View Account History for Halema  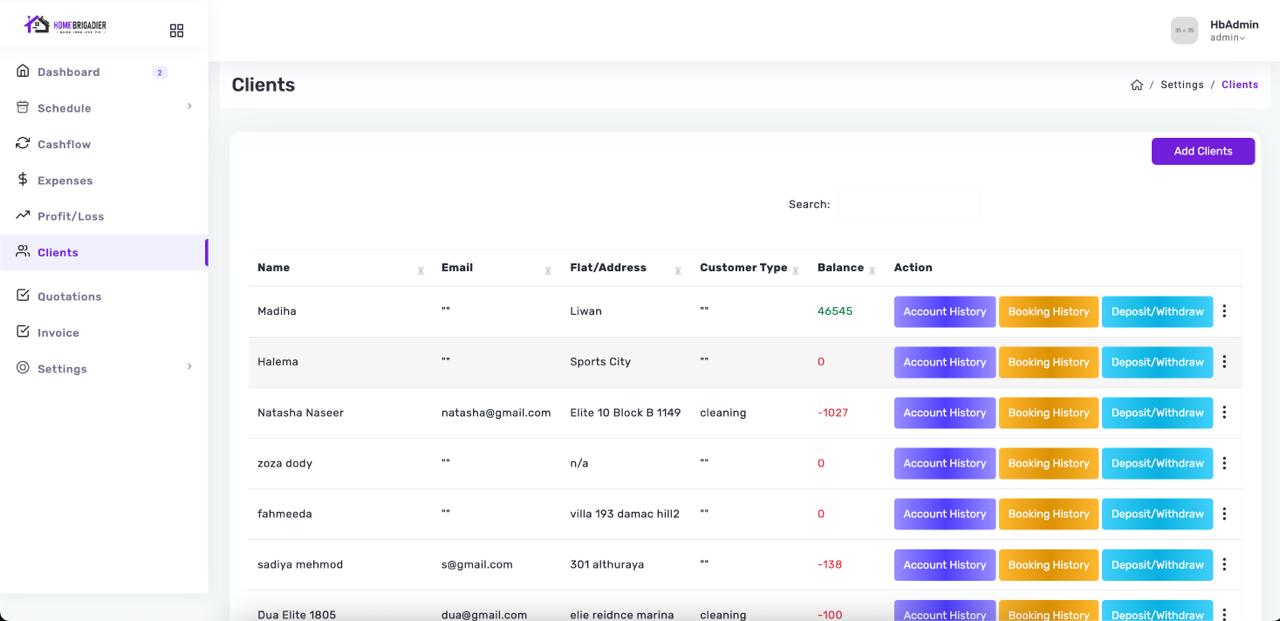pos(944,362)
